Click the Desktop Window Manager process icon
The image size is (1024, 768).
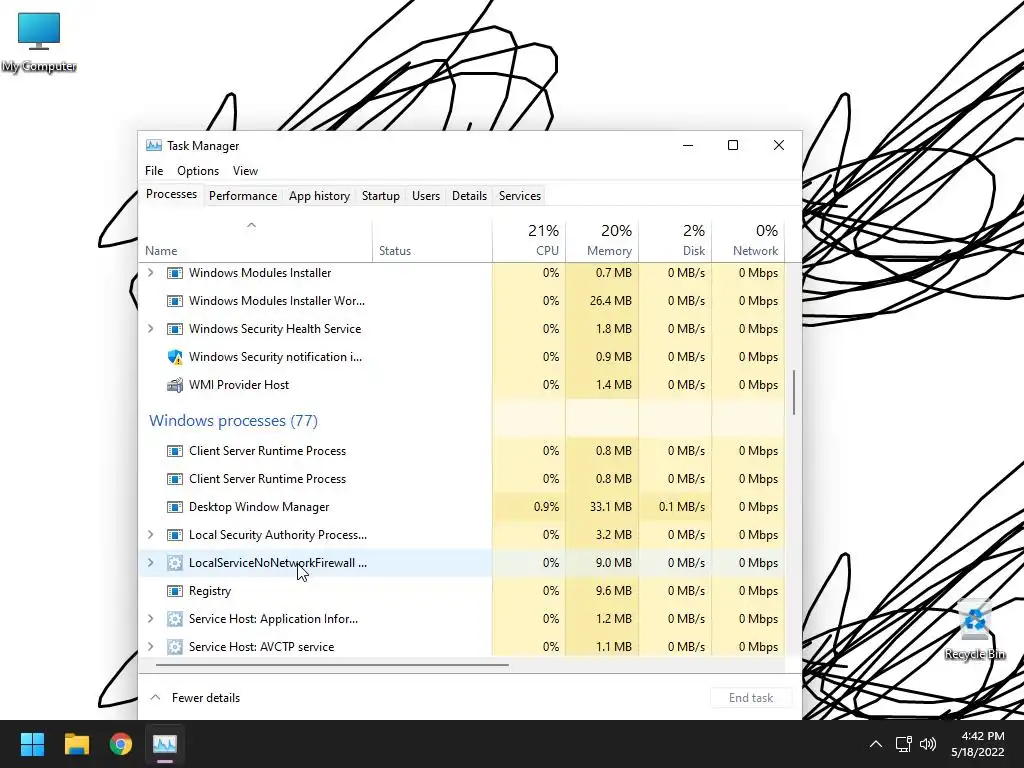174,507
